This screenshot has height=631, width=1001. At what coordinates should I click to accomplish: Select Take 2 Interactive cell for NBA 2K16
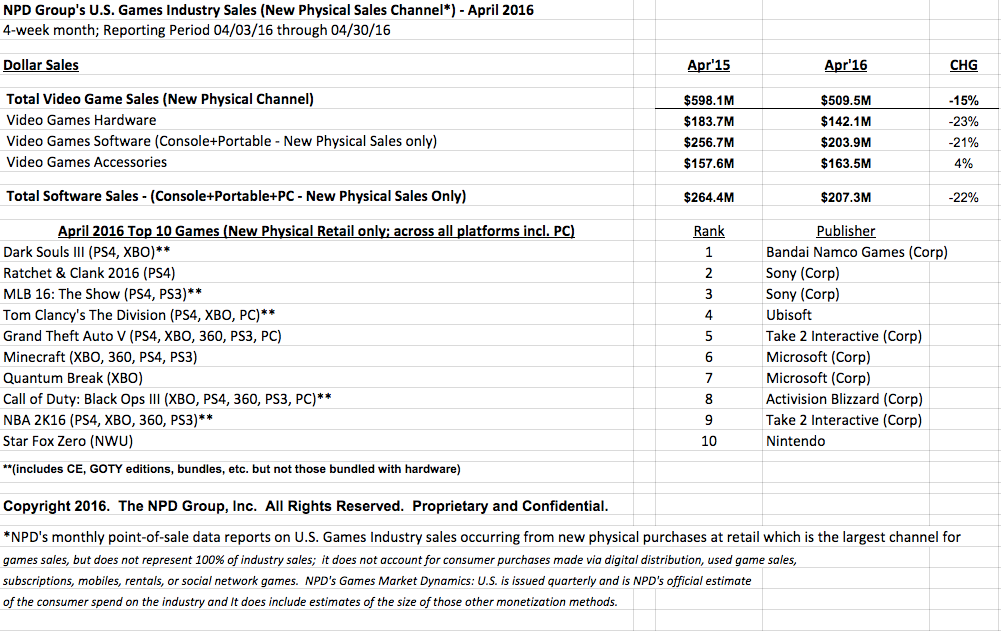point(844,420)
